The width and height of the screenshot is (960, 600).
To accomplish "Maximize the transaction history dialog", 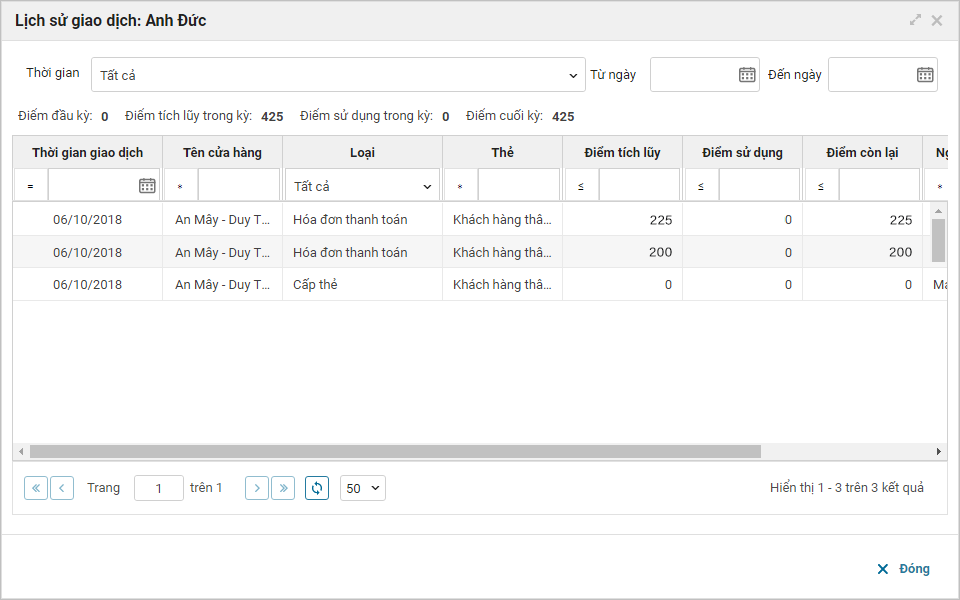I will [x=915, y=20].
